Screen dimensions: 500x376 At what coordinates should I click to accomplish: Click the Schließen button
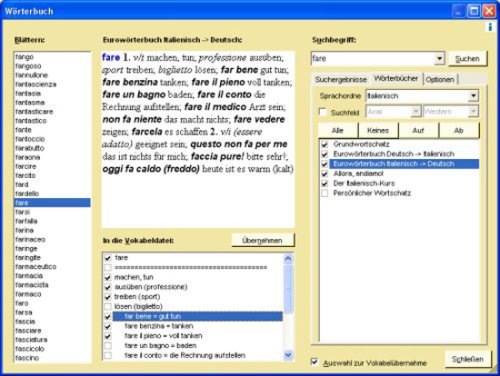467,359
